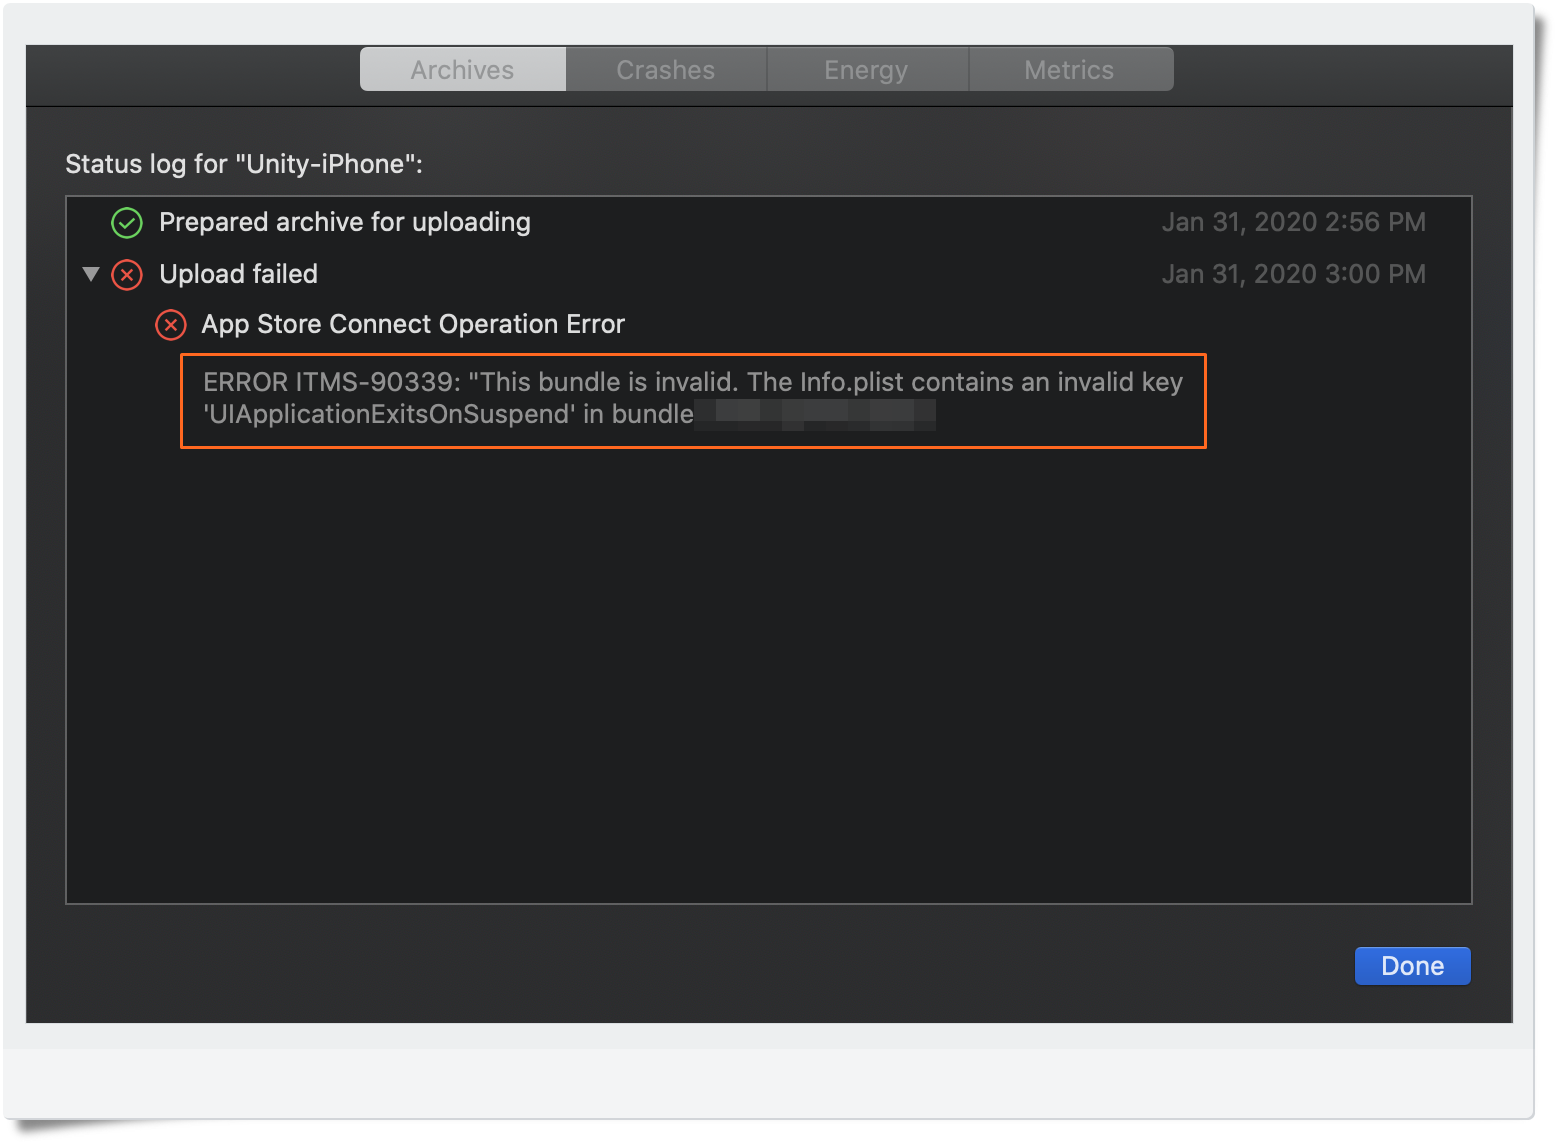
Task: Click green checkmark icon beside Prepared archive
Action: coord(127,223)
